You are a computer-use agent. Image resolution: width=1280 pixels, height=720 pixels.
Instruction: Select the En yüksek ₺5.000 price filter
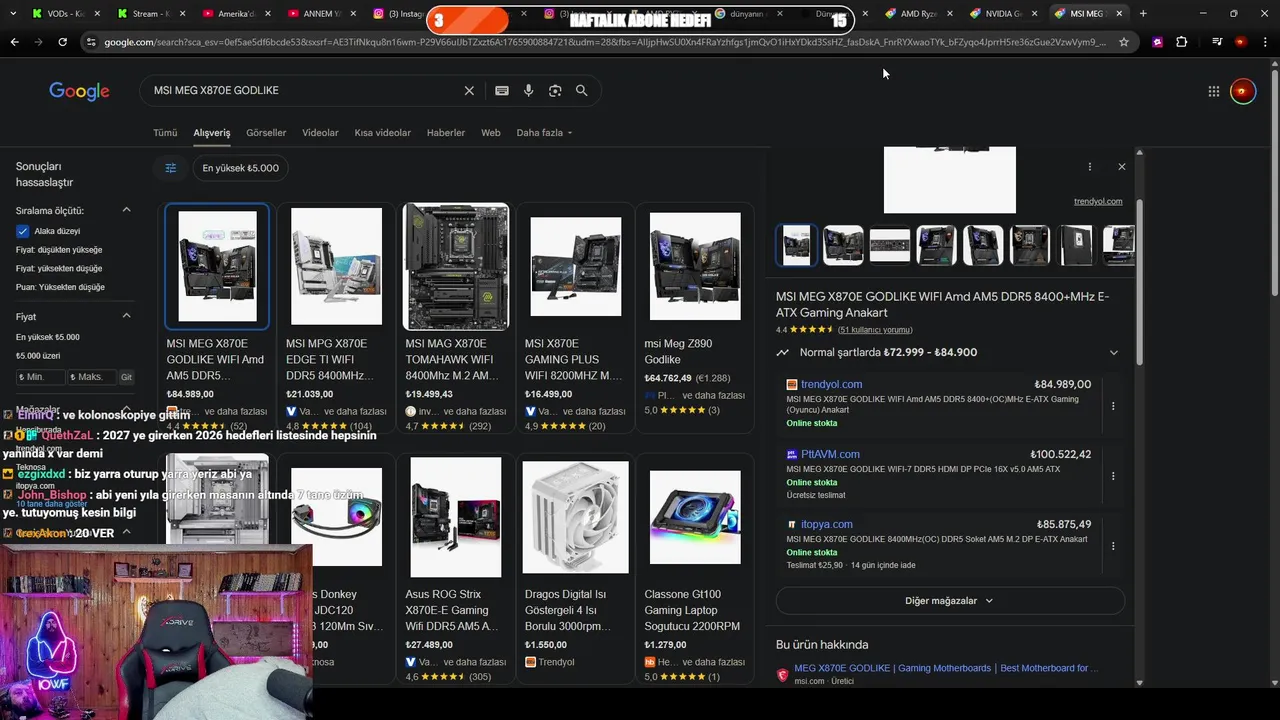click(47, 338)
